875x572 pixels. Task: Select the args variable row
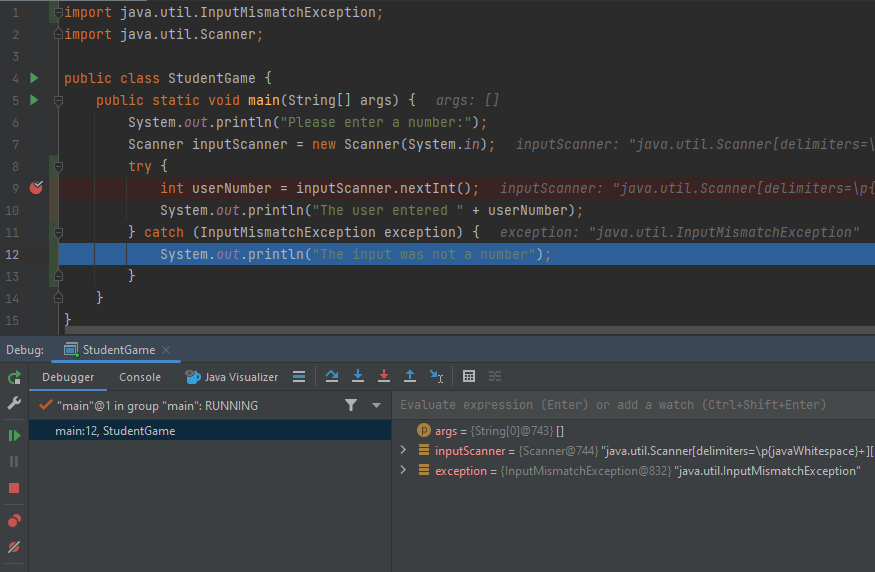coord(633,431)
